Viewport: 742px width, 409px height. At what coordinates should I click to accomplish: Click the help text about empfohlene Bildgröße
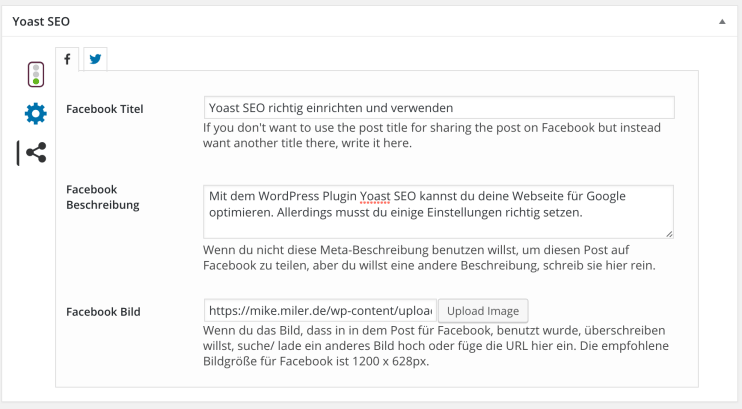pyautogui.click(x=435, y=346)
